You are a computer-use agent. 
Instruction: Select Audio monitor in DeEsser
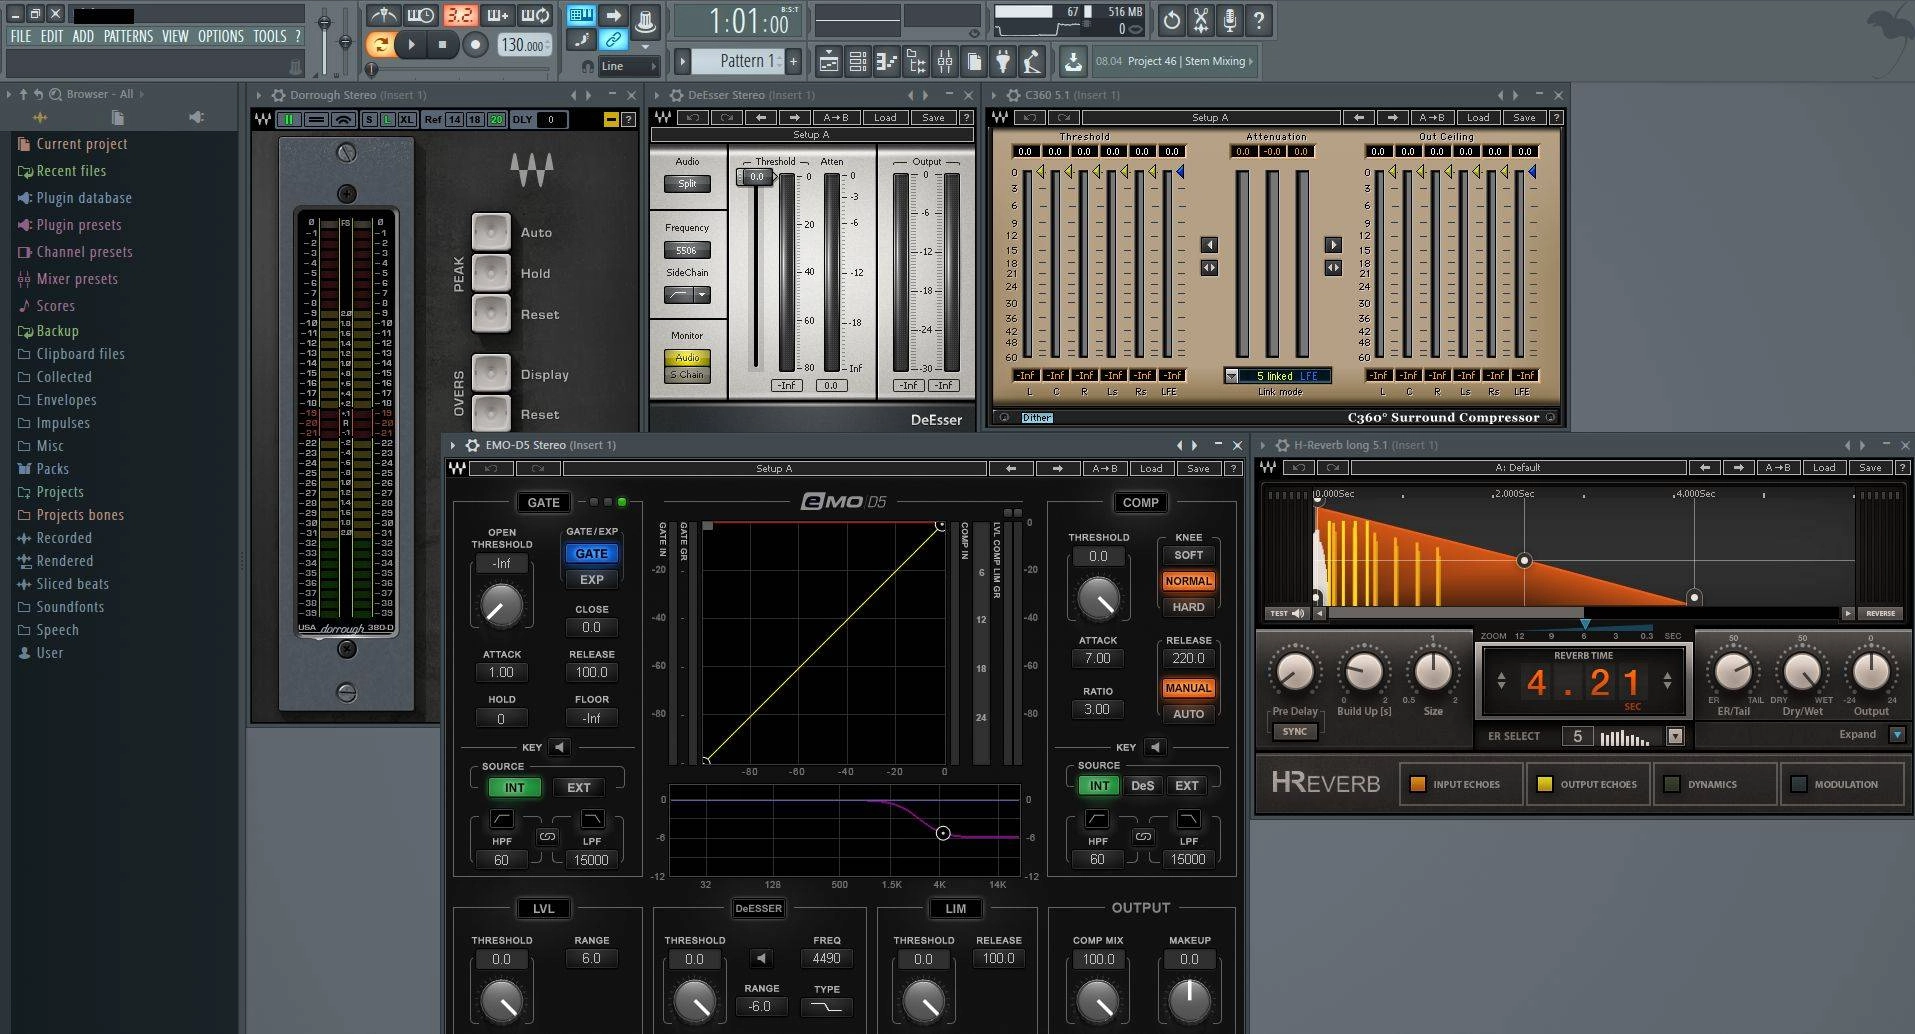(x=687, y=358)
